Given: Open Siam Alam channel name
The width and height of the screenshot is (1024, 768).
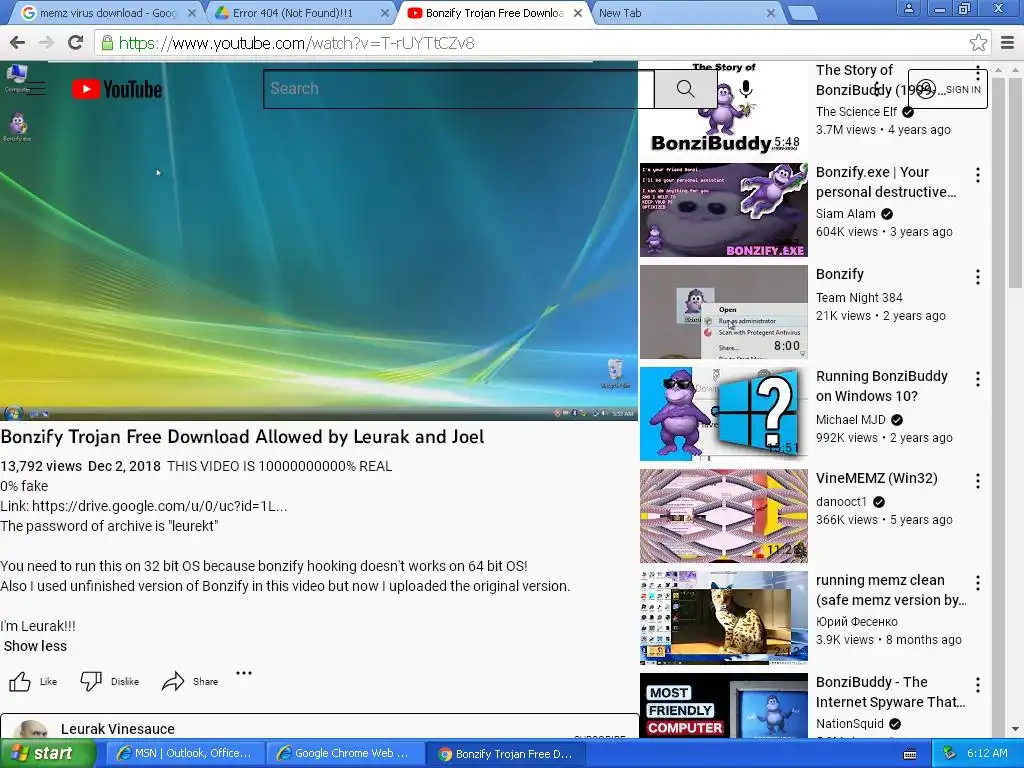Looking at the screenshot, I should point(845,214).
